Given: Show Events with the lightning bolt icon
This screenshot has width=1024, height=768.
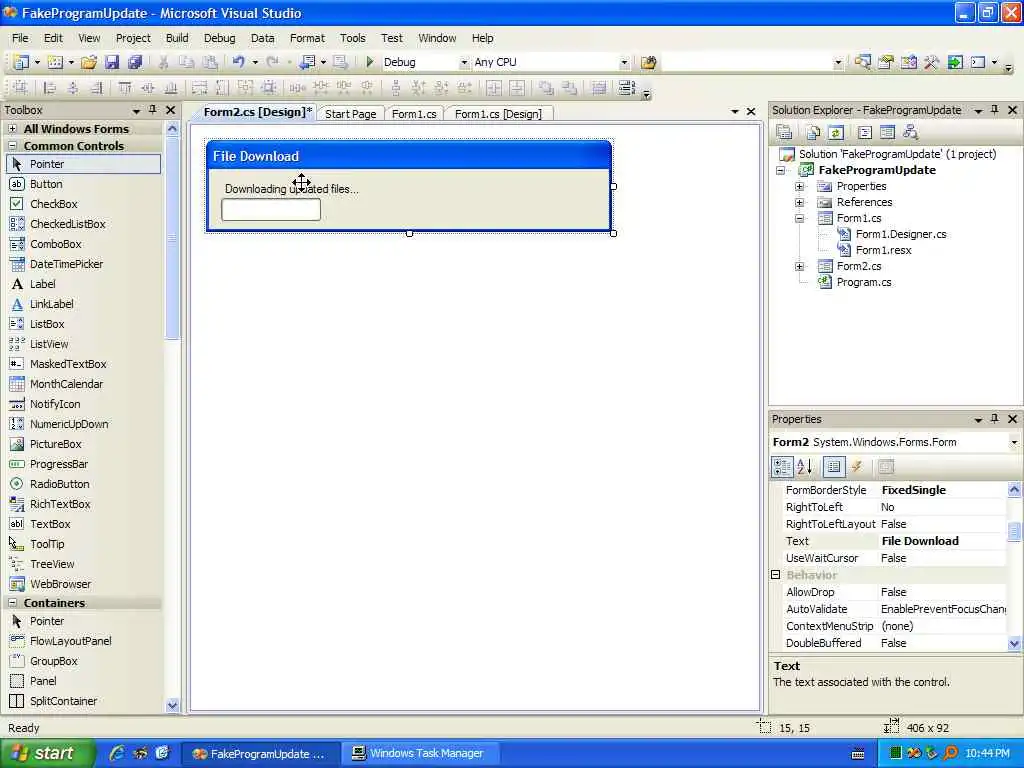Looking at the screenshot, I should (x=857, y=466).
